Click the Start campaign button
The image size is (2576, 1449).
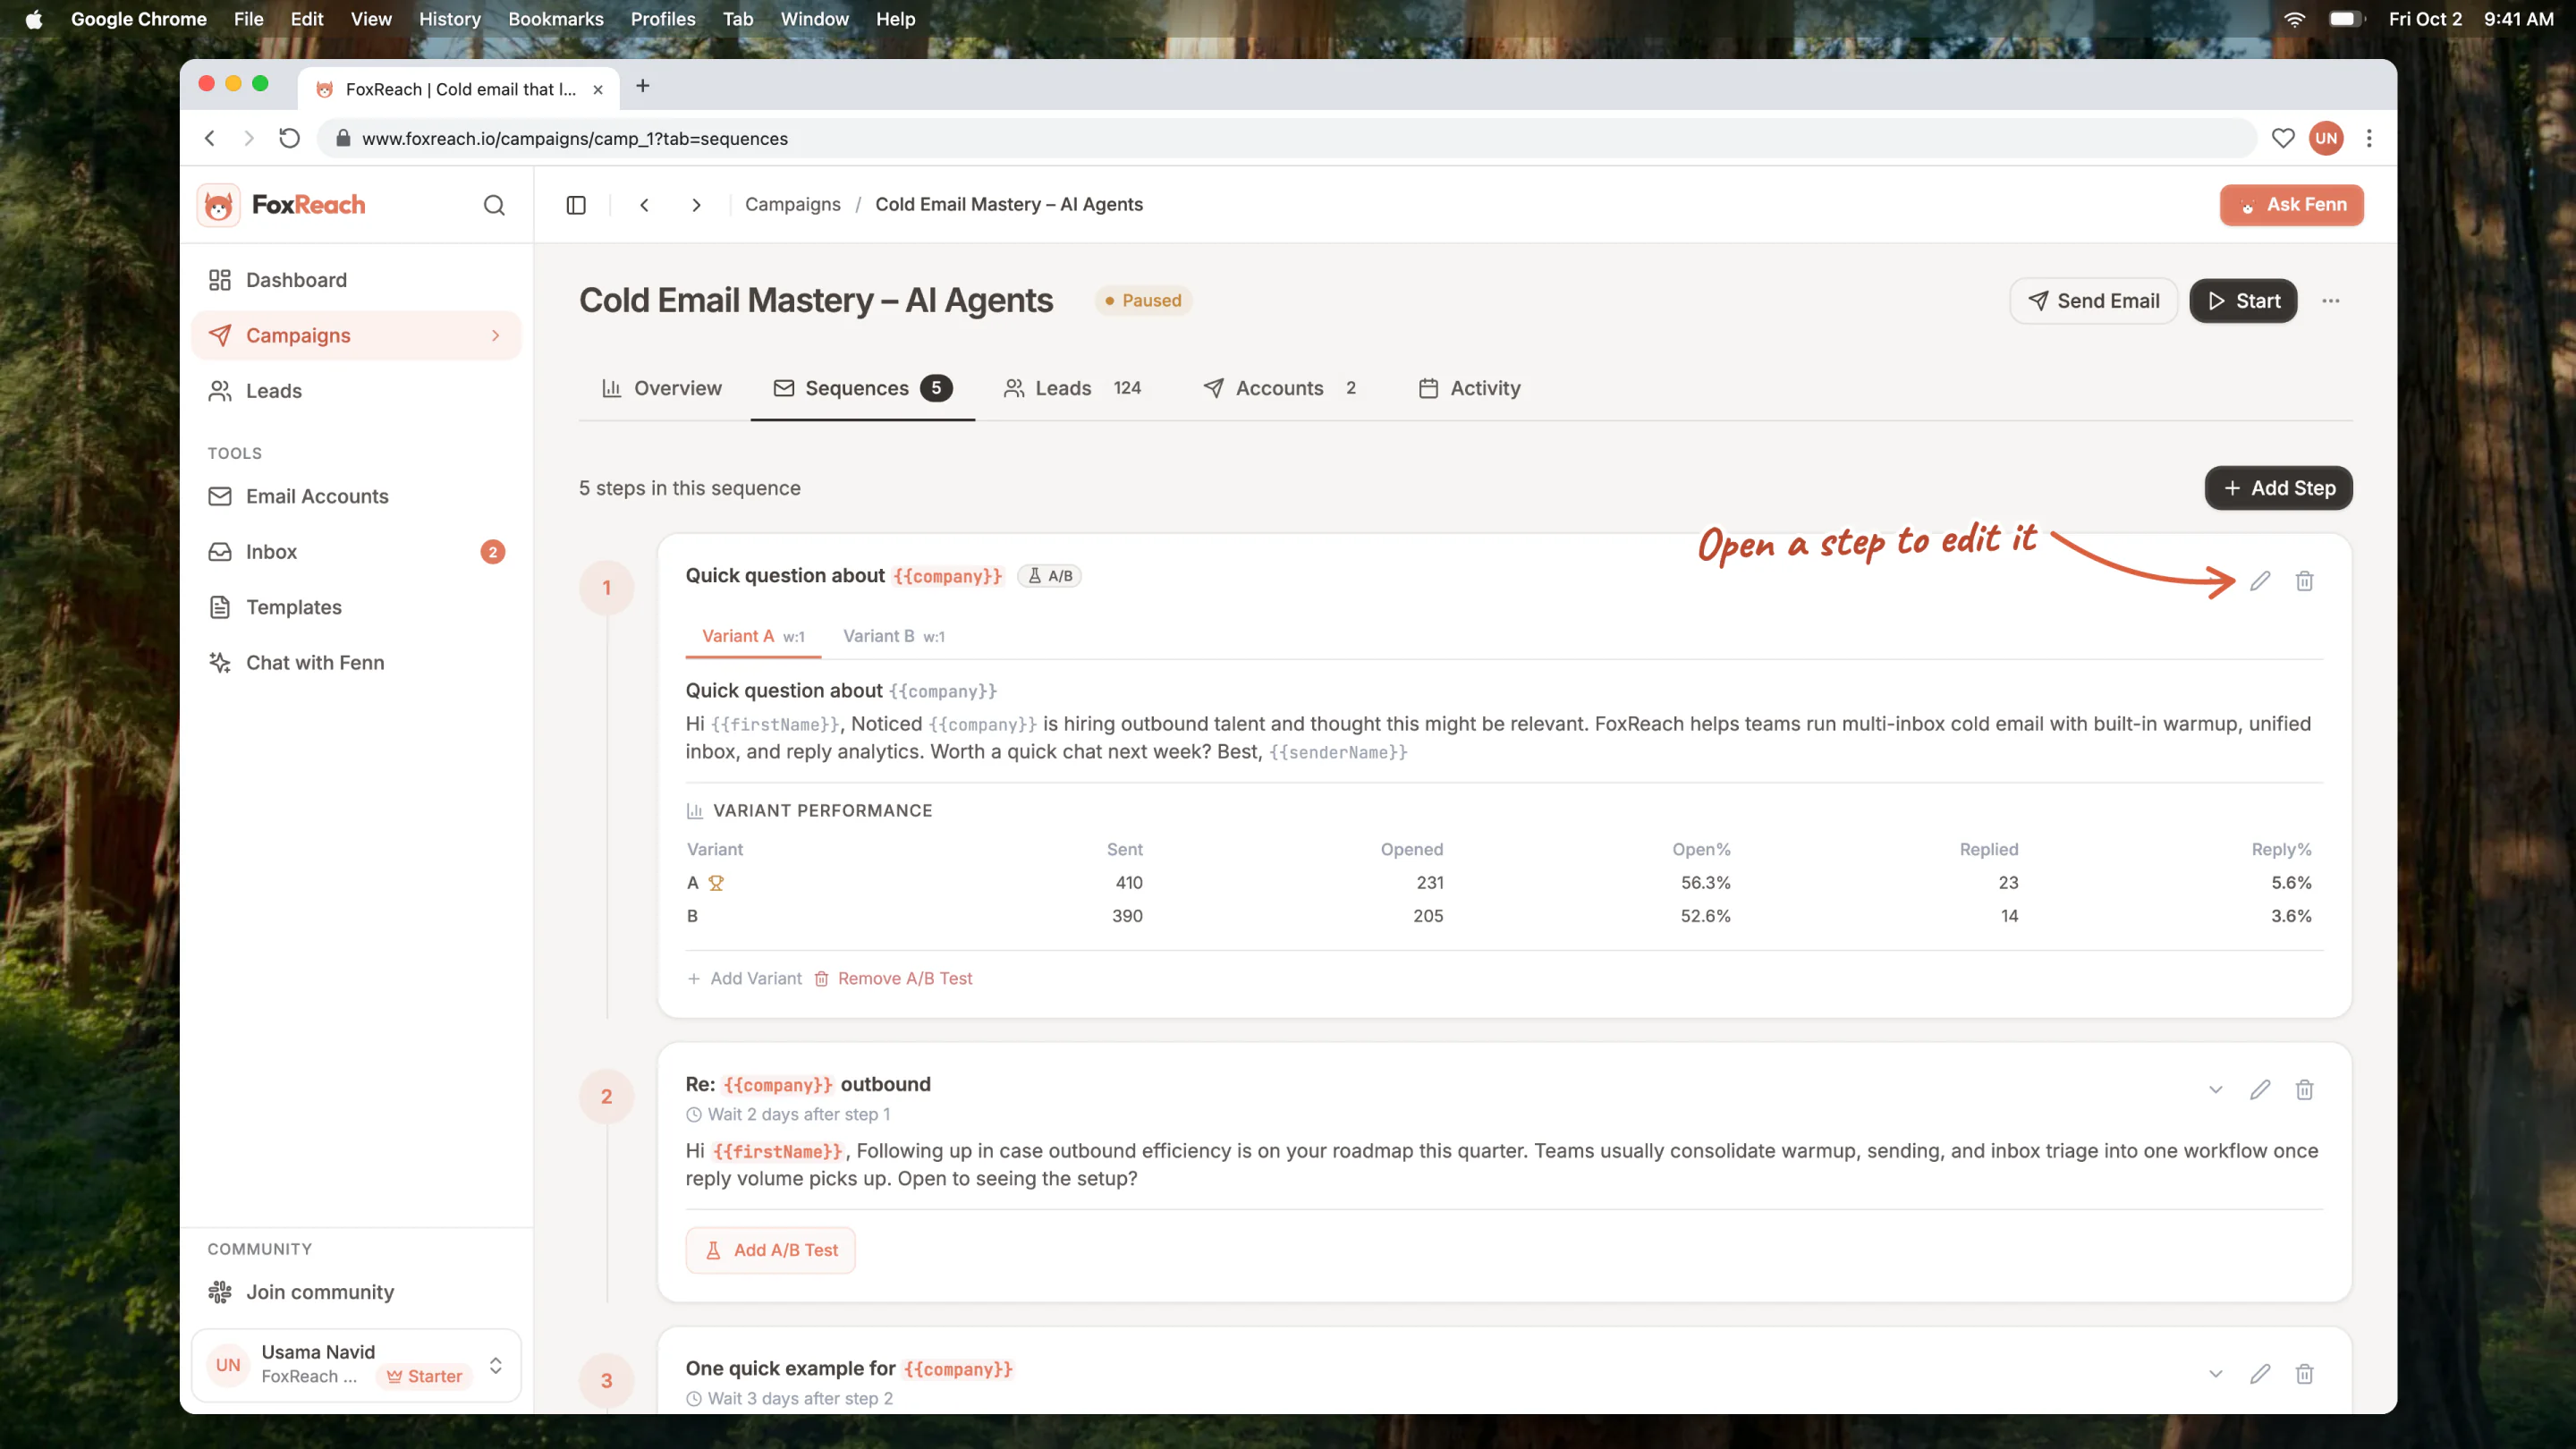click(2243, 301)
